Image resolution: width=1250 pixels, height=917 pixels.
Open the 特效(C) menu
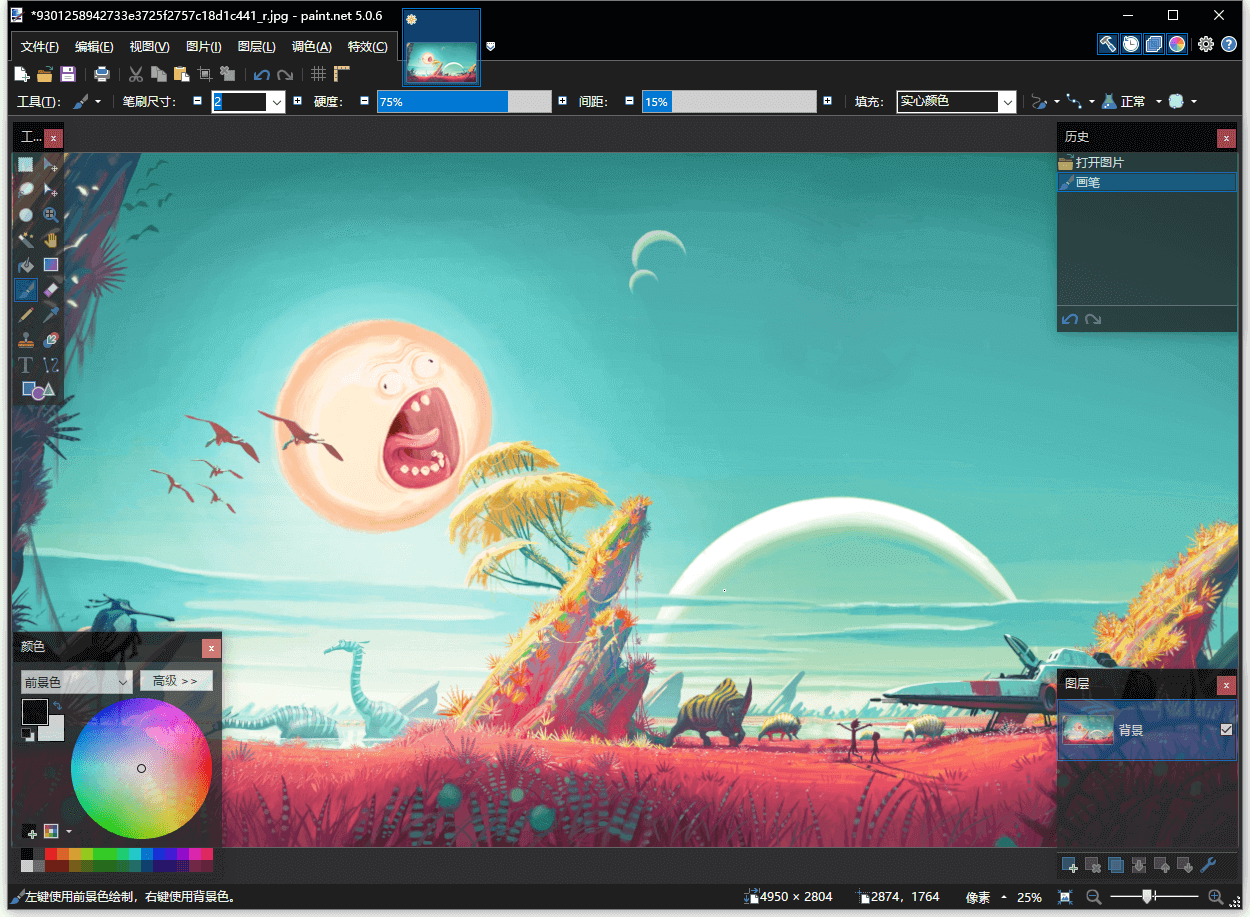click(x=368, y=47)
